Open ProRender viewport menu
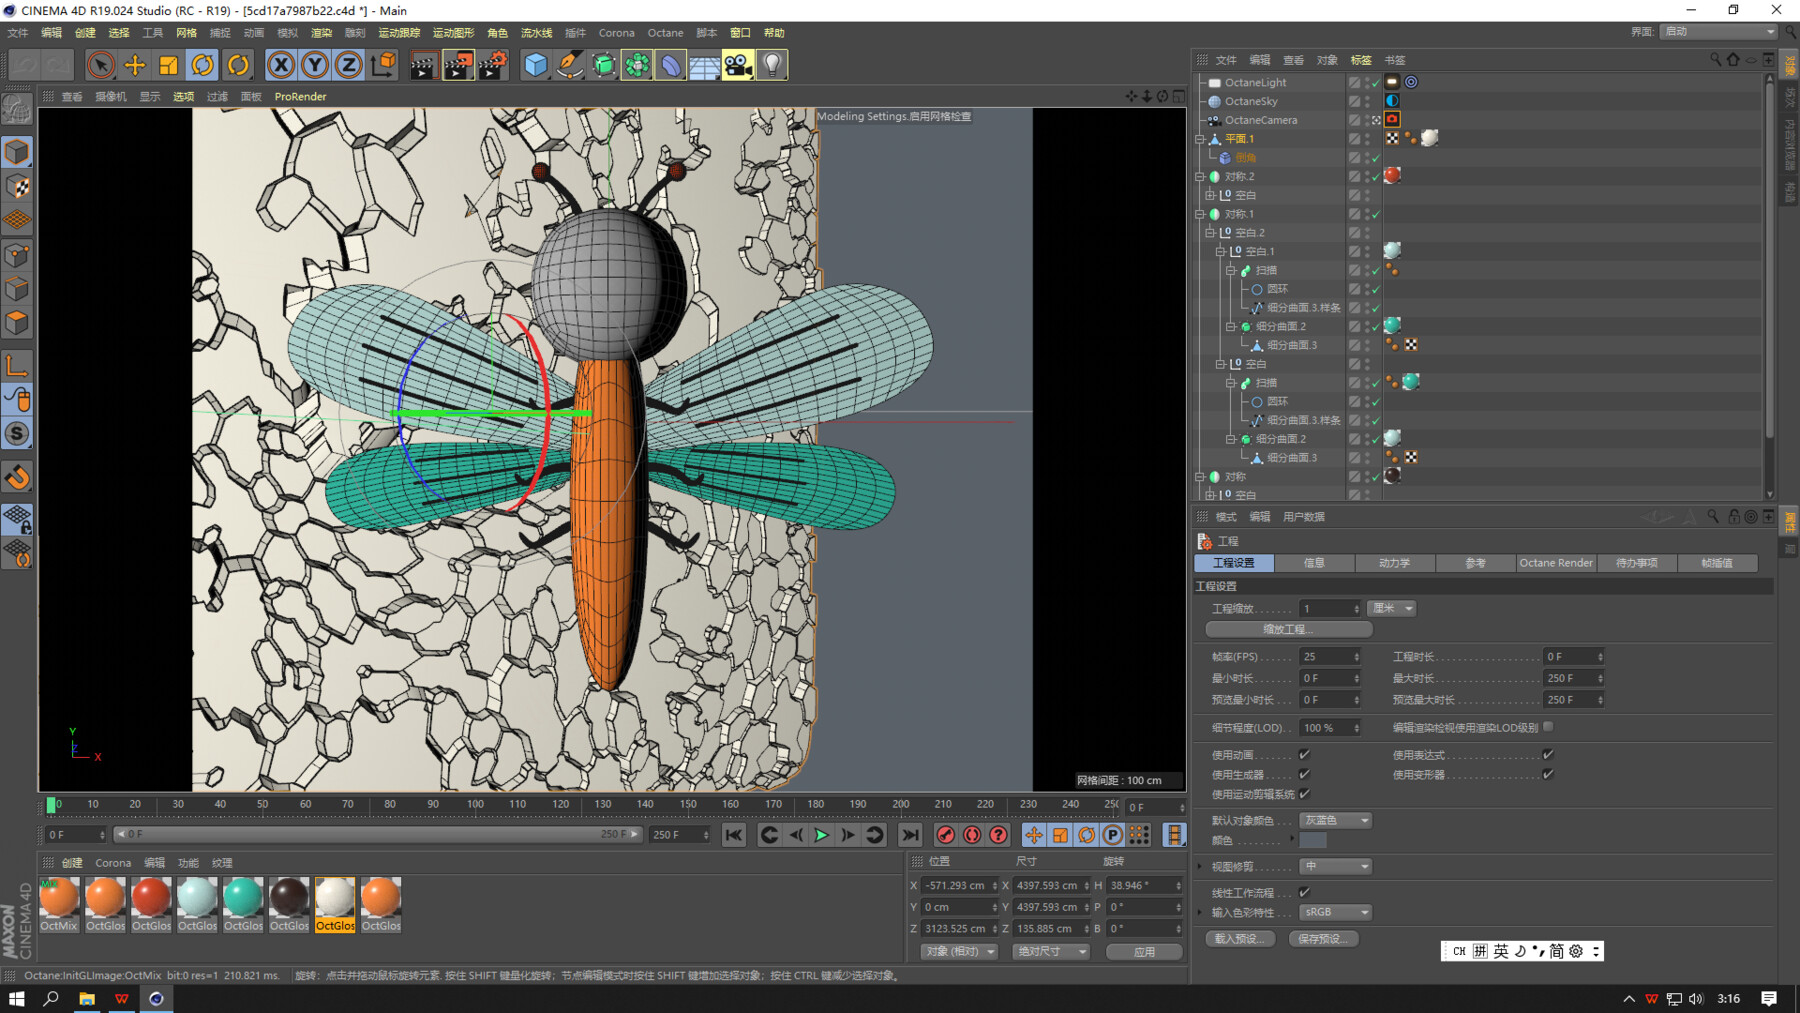Viewport: 1800px width, 1013px height. [300, 97]
